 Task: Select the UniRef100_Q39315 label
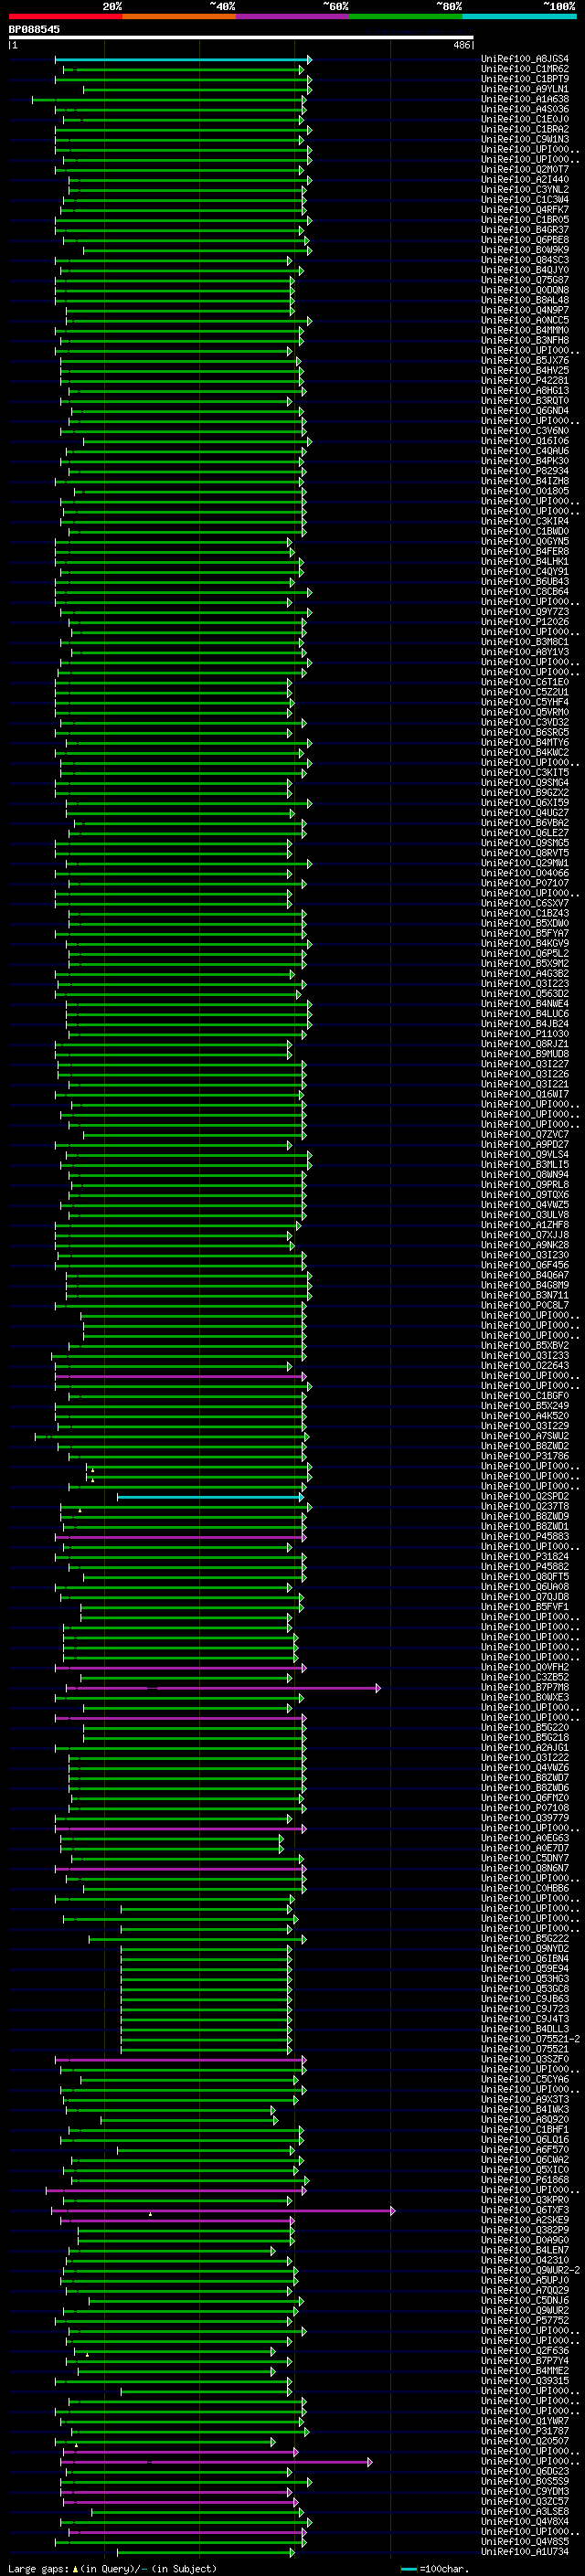[x=524, y=2382]
